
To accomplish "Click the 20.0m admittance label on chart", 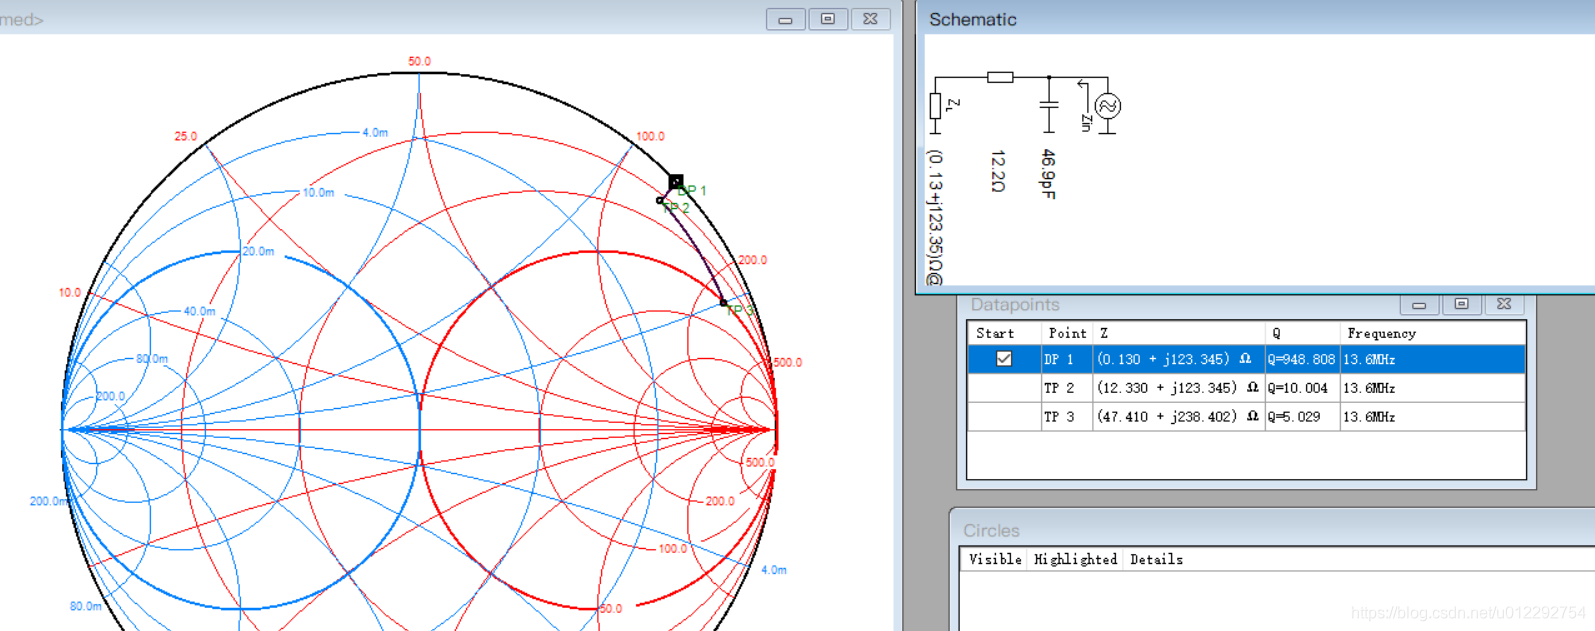I will coord(258,251).
